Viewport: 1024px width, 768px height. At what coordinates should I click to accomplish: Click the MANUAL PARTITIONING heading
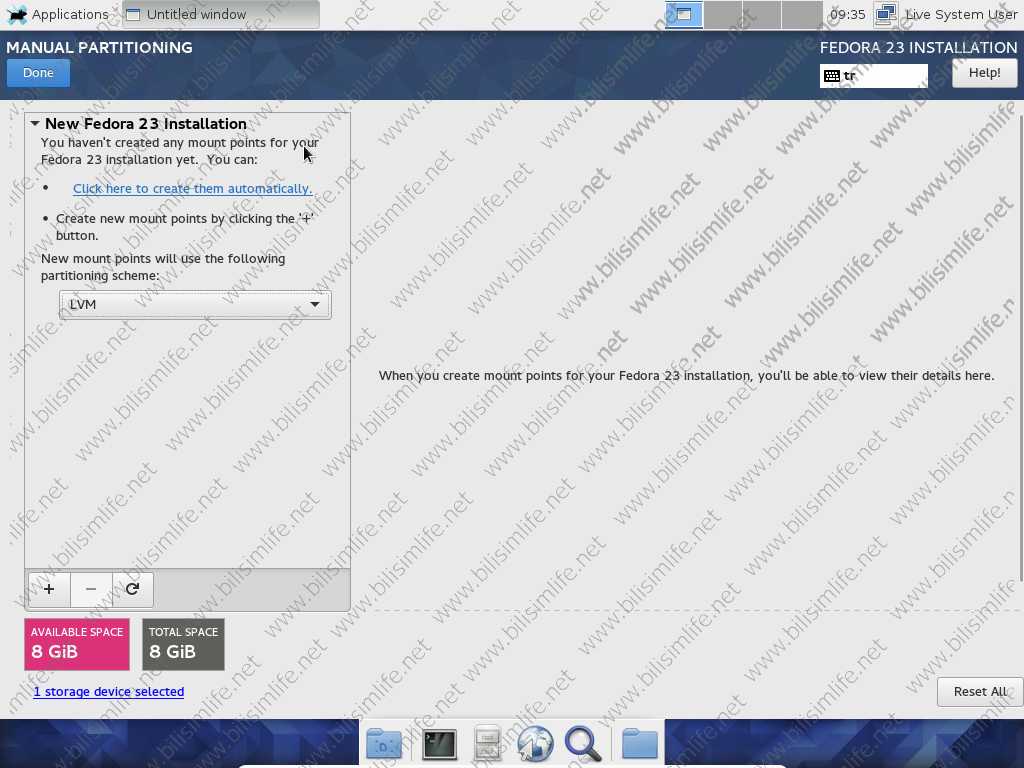pos(99,48)
